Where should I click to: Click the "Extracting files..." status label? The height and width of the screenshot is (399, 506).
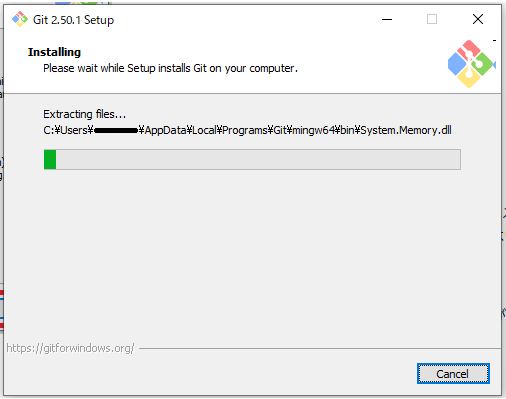(85, 114)
